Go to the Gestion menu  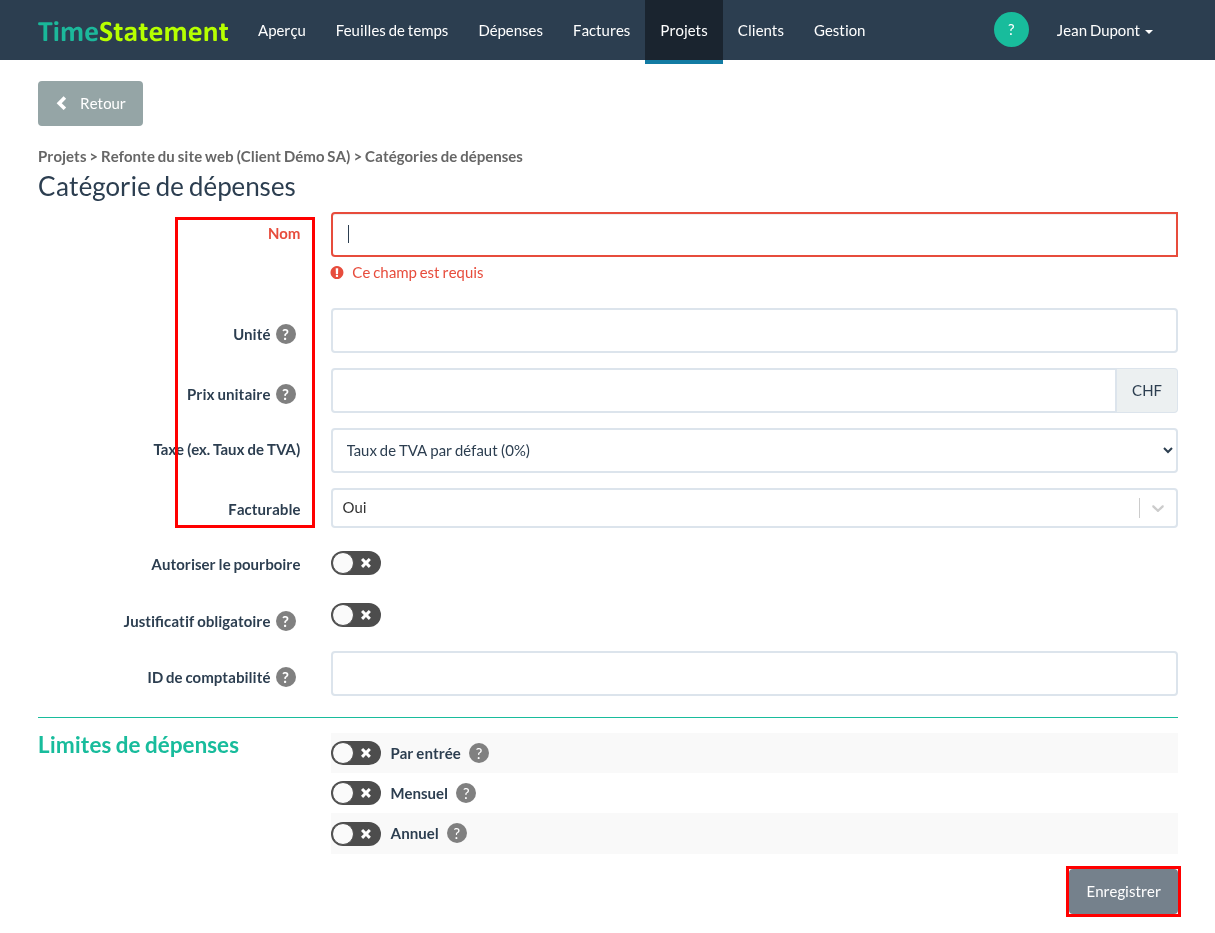pos(840,31)
